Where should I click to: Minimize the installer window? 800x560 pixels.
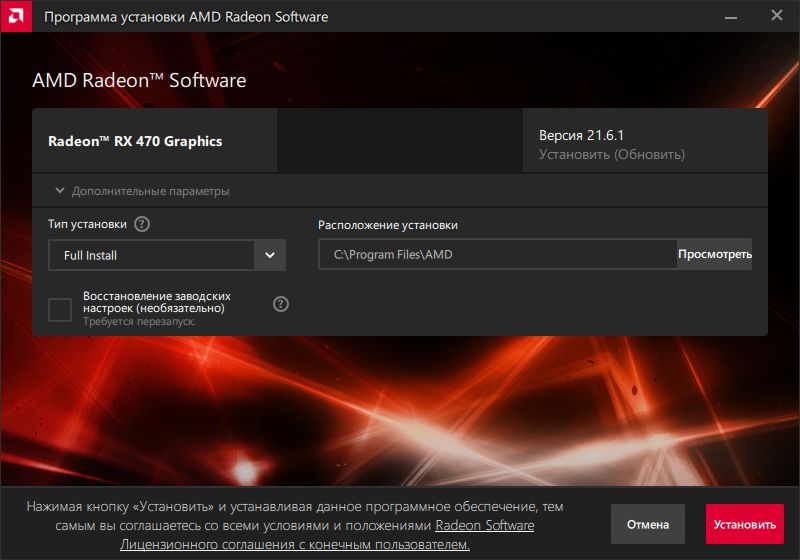click(731, 16)
